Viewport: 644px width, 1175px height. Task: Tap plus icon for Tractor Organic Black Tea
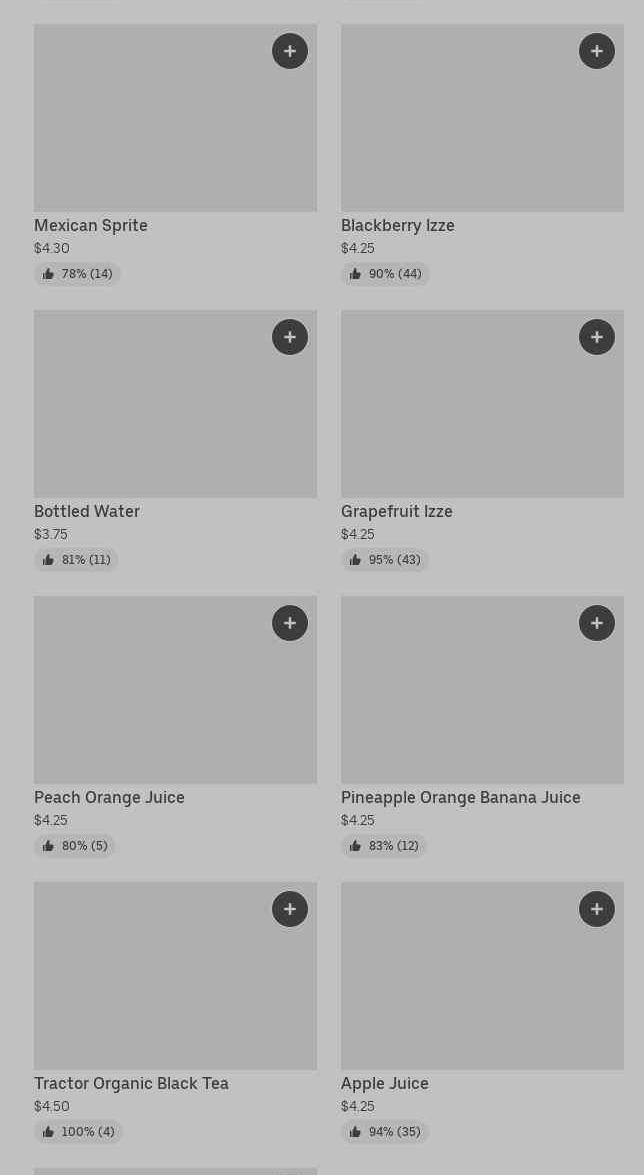tap(290, 909)
